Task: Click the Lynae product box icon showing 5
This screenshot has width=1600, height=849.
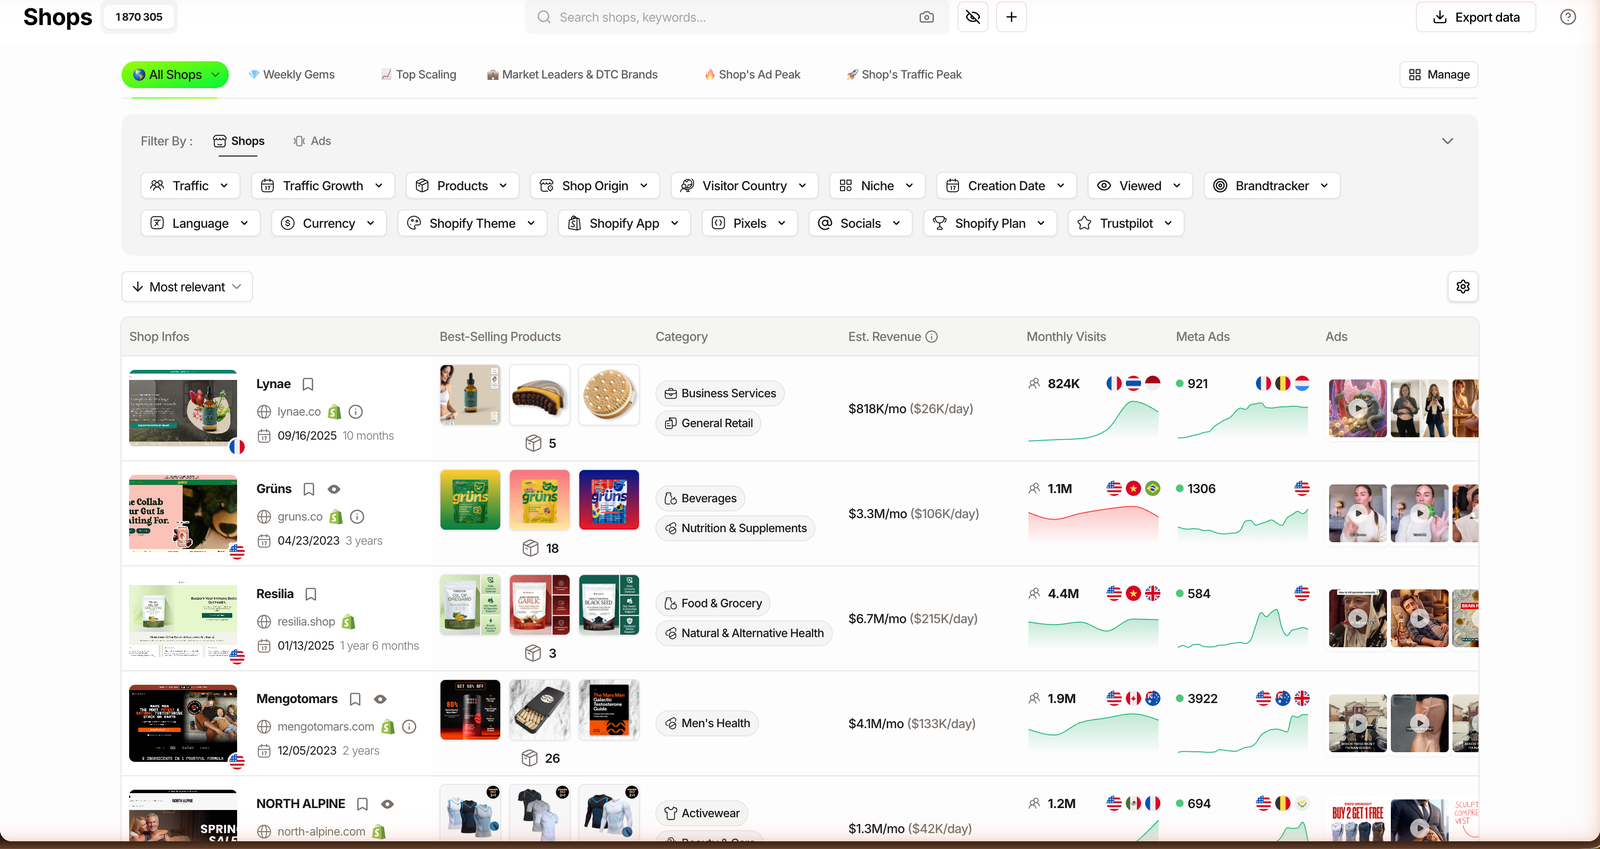Action: click(533, 443)
